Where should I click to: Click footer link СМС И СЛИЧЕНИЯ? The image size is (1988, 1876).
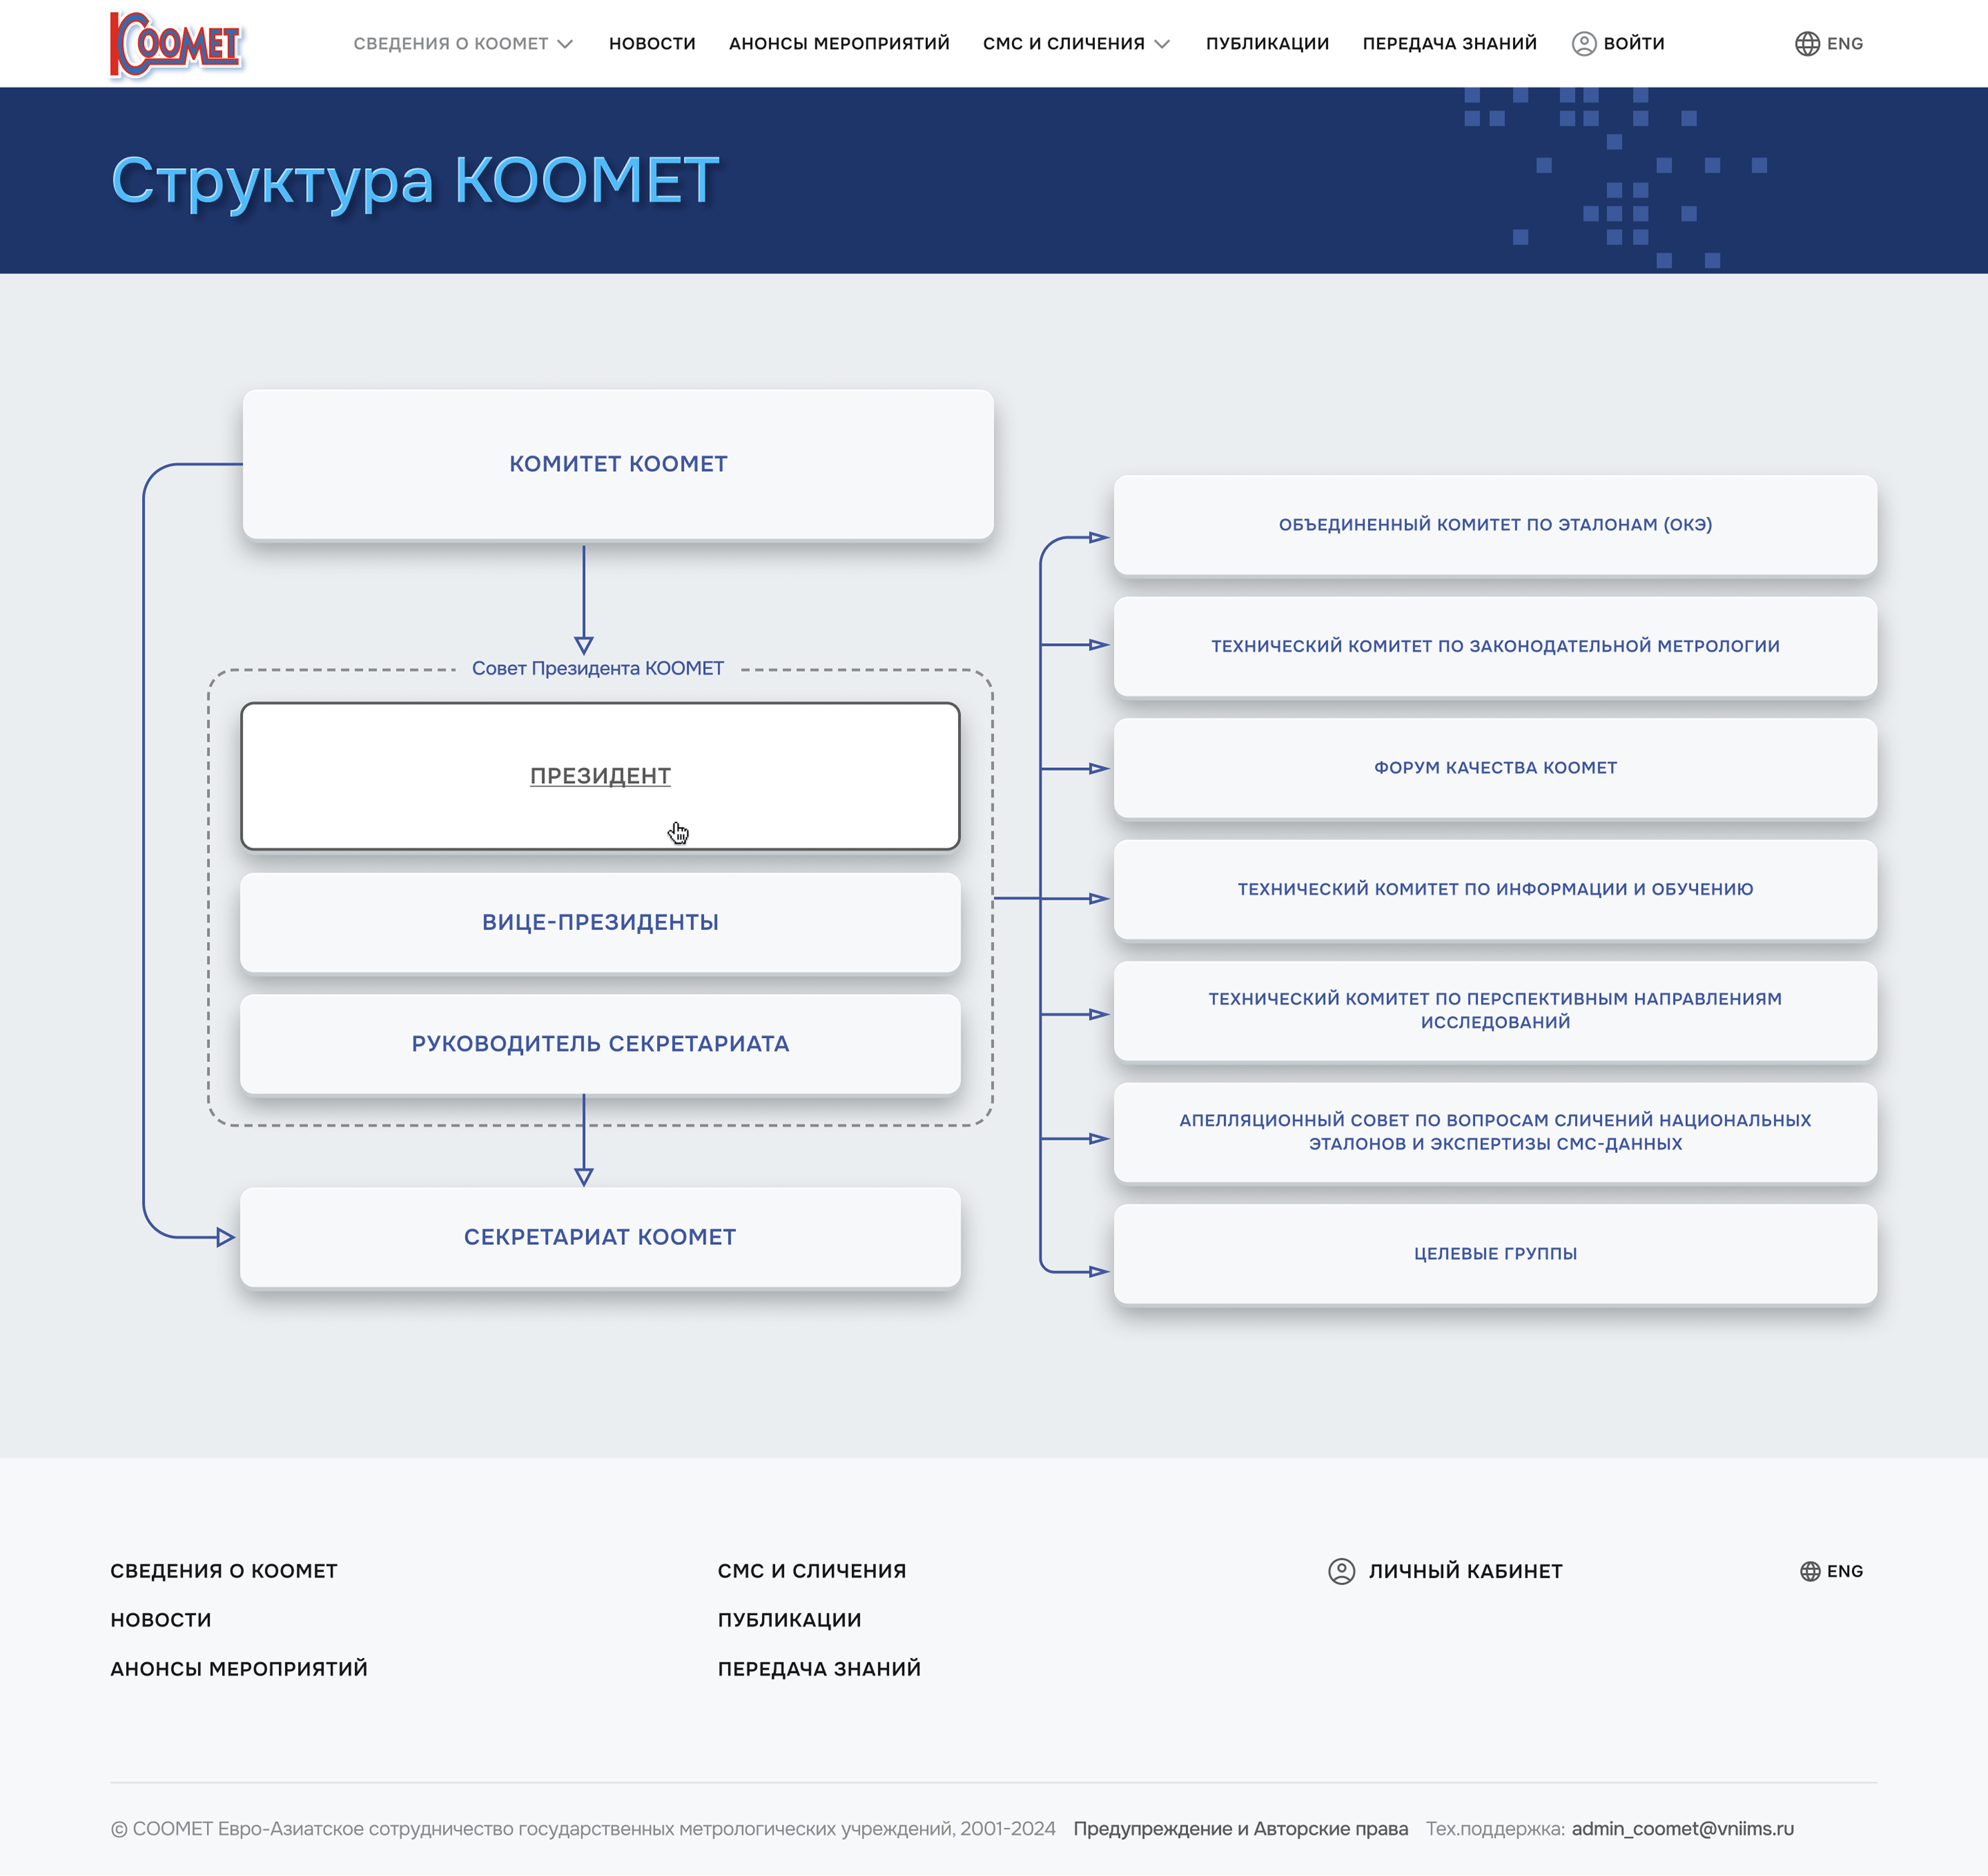click(812, 1571)
